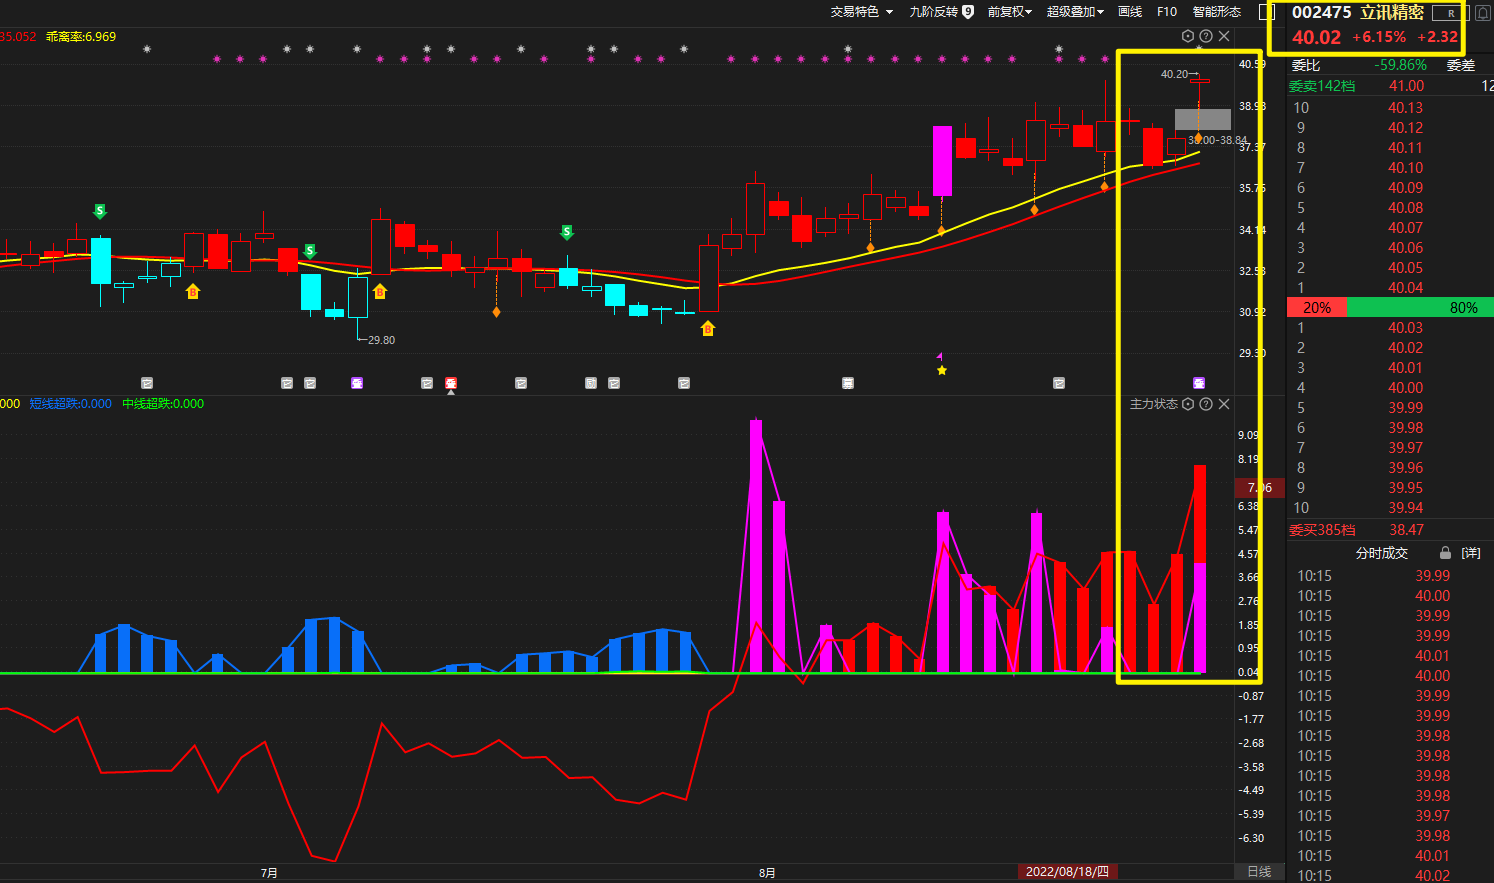The height and width of the screenshot is (883, 1494).
Task: Click the 7.06 value tag on indicator axis
Action: pos(1259,488)
